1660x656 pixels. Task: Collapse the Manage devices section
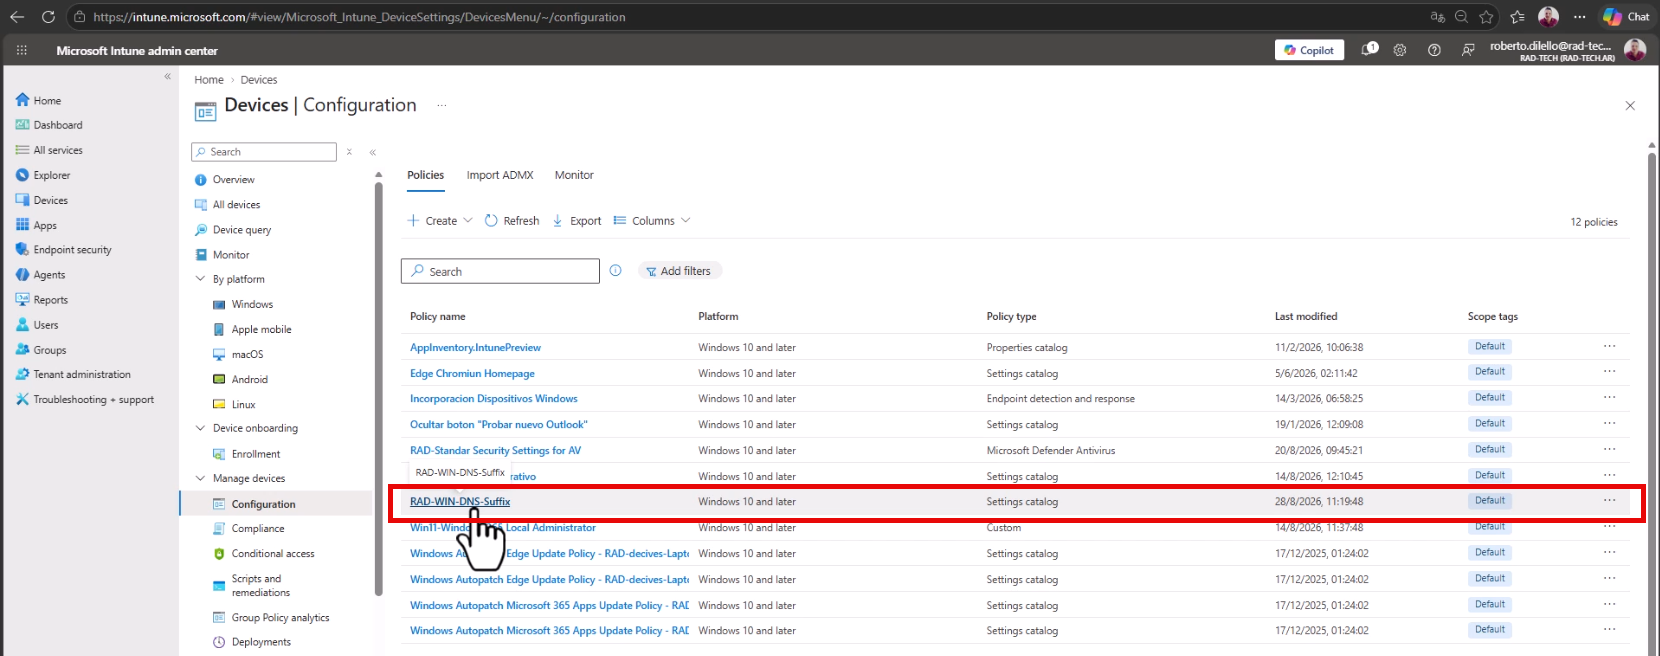point(200,478)
